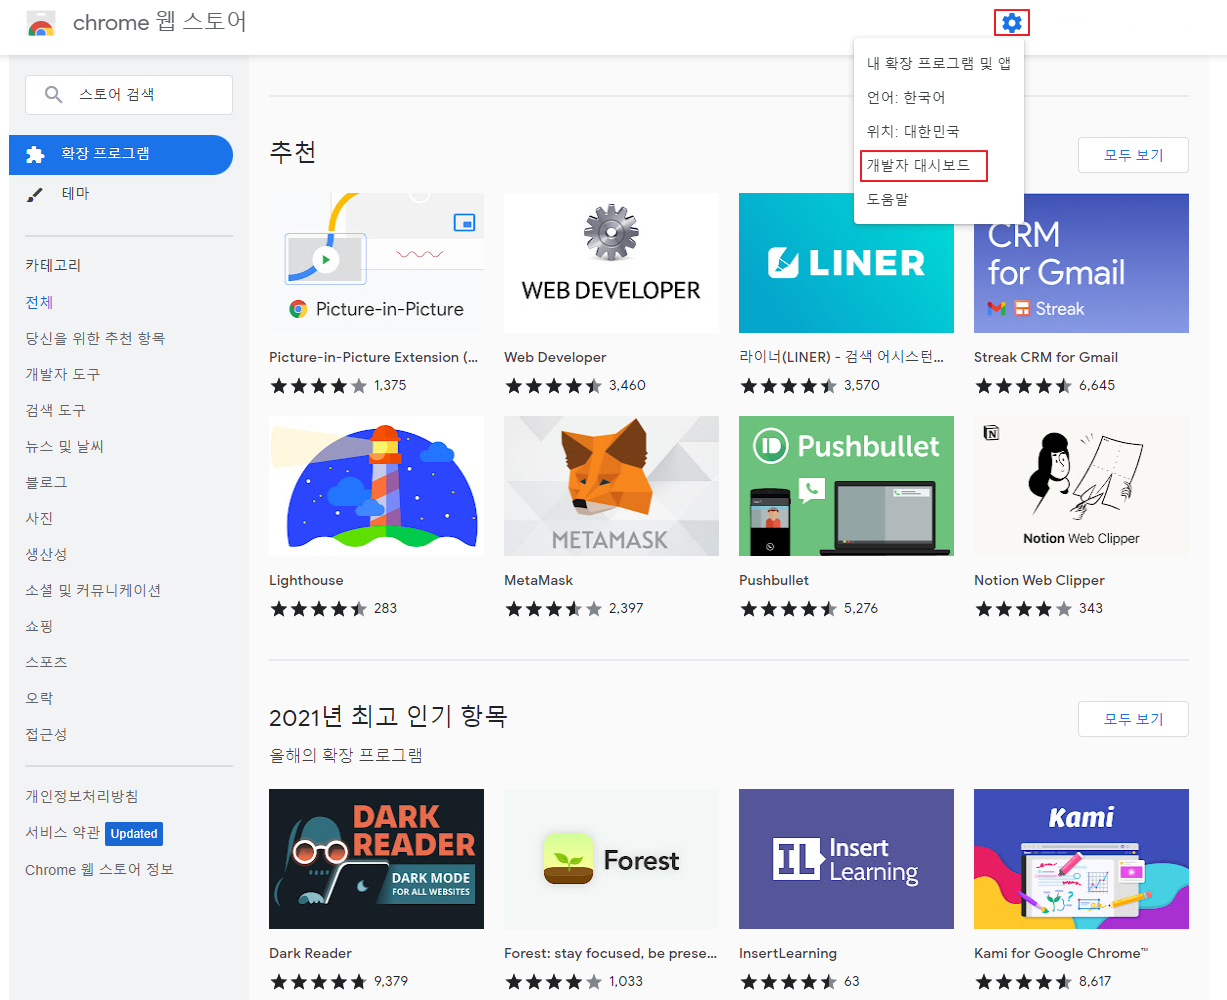
Task: Open the Kami for Google Chrome thumbnail
Action: coord(1081,859)
